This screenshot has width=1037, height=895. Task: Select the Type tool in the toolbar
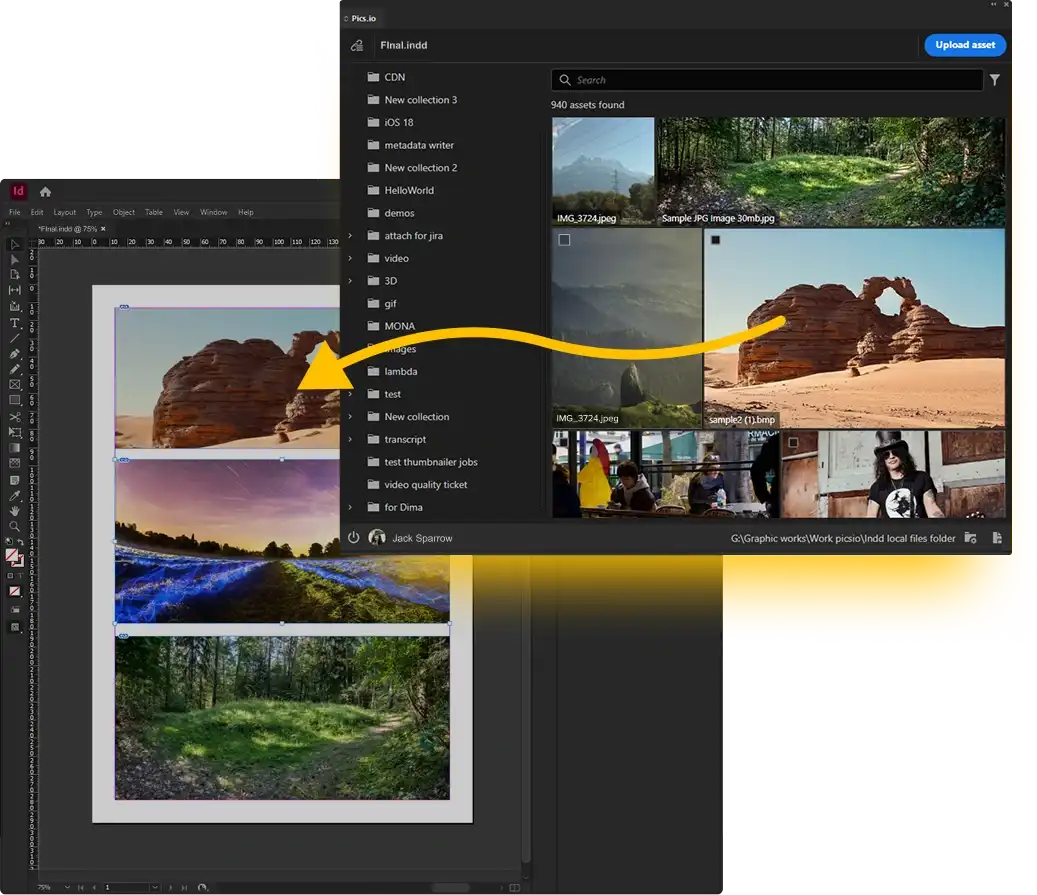(x=15, y=323)
